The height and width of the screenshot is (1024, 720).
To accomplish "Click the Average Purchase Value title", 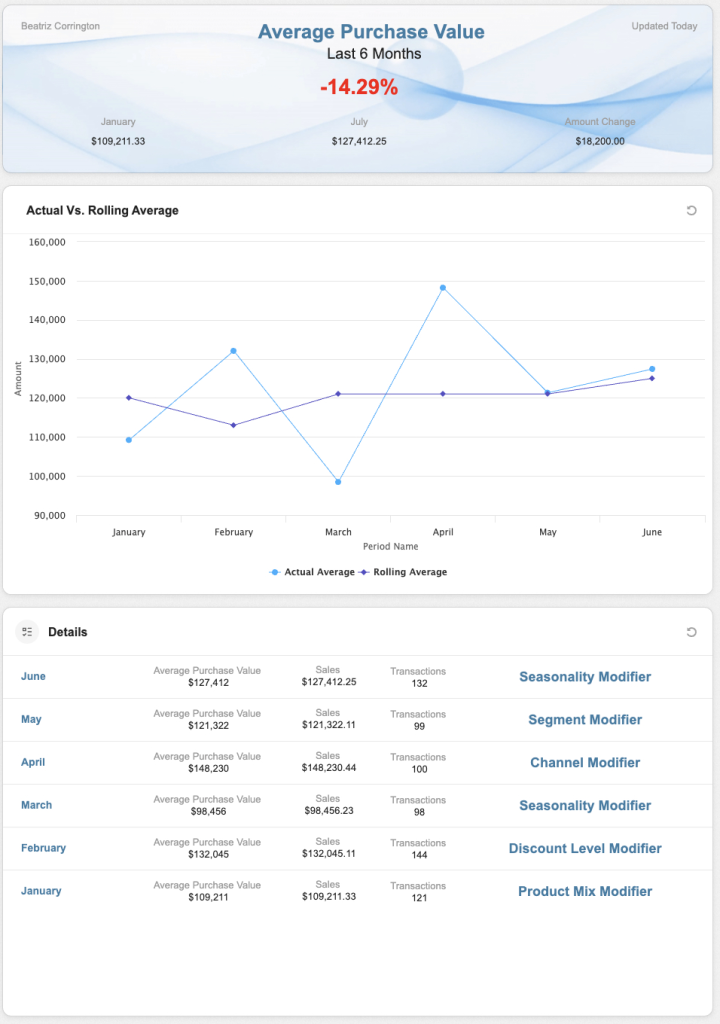I will point(371,32).
